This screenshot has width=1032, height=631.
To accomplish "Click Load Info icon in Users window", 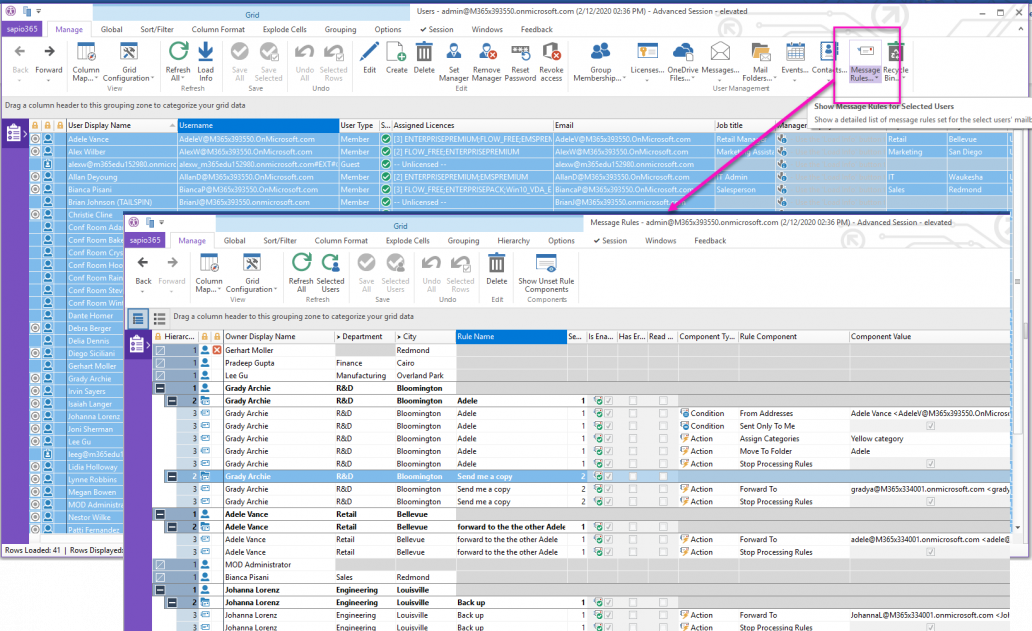I will coord(205,52).
